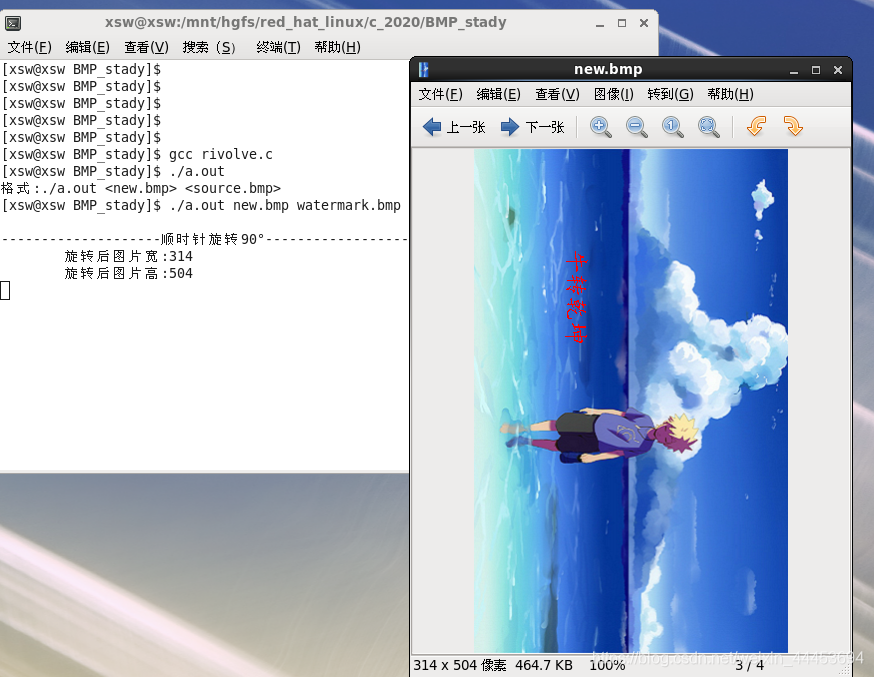Click the terminal icon in the terminal titlebar
874x677 pixels.
click(x=13, y=23)
